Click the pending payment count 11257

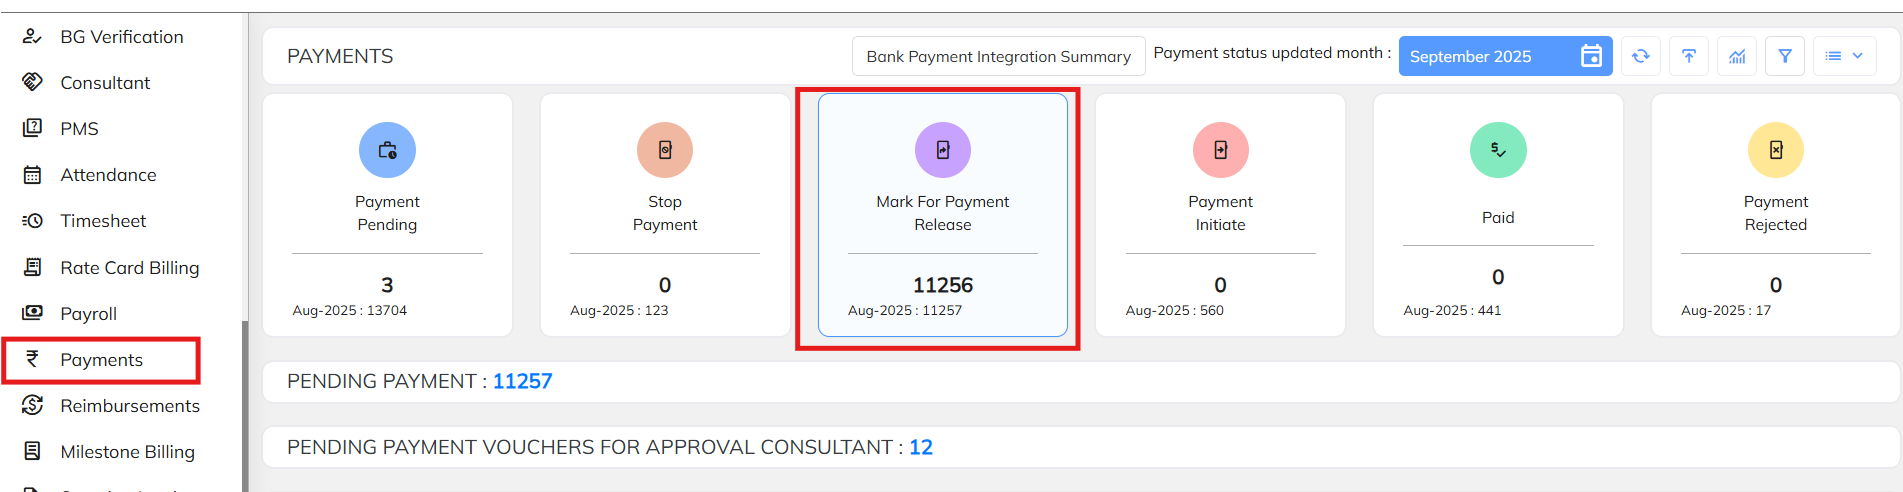tap(522, 381)
